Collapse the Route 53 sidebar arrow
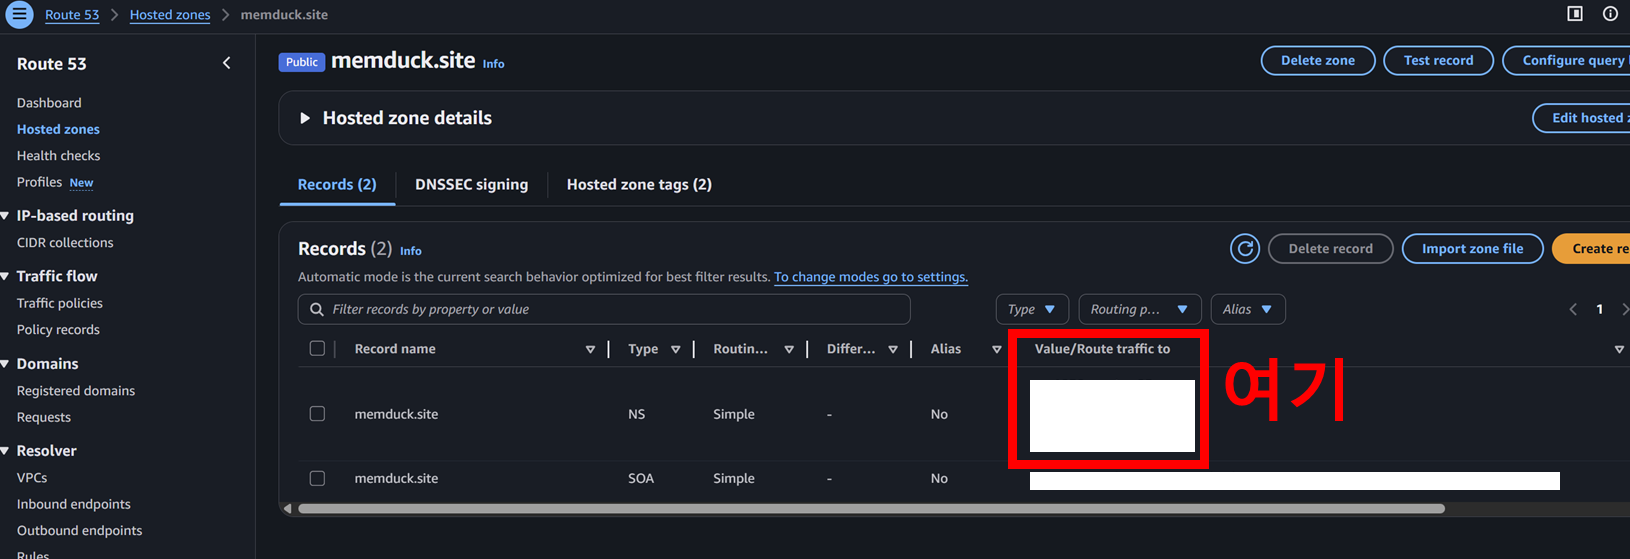Screen dimensions: 1630x559 point(226,63)
